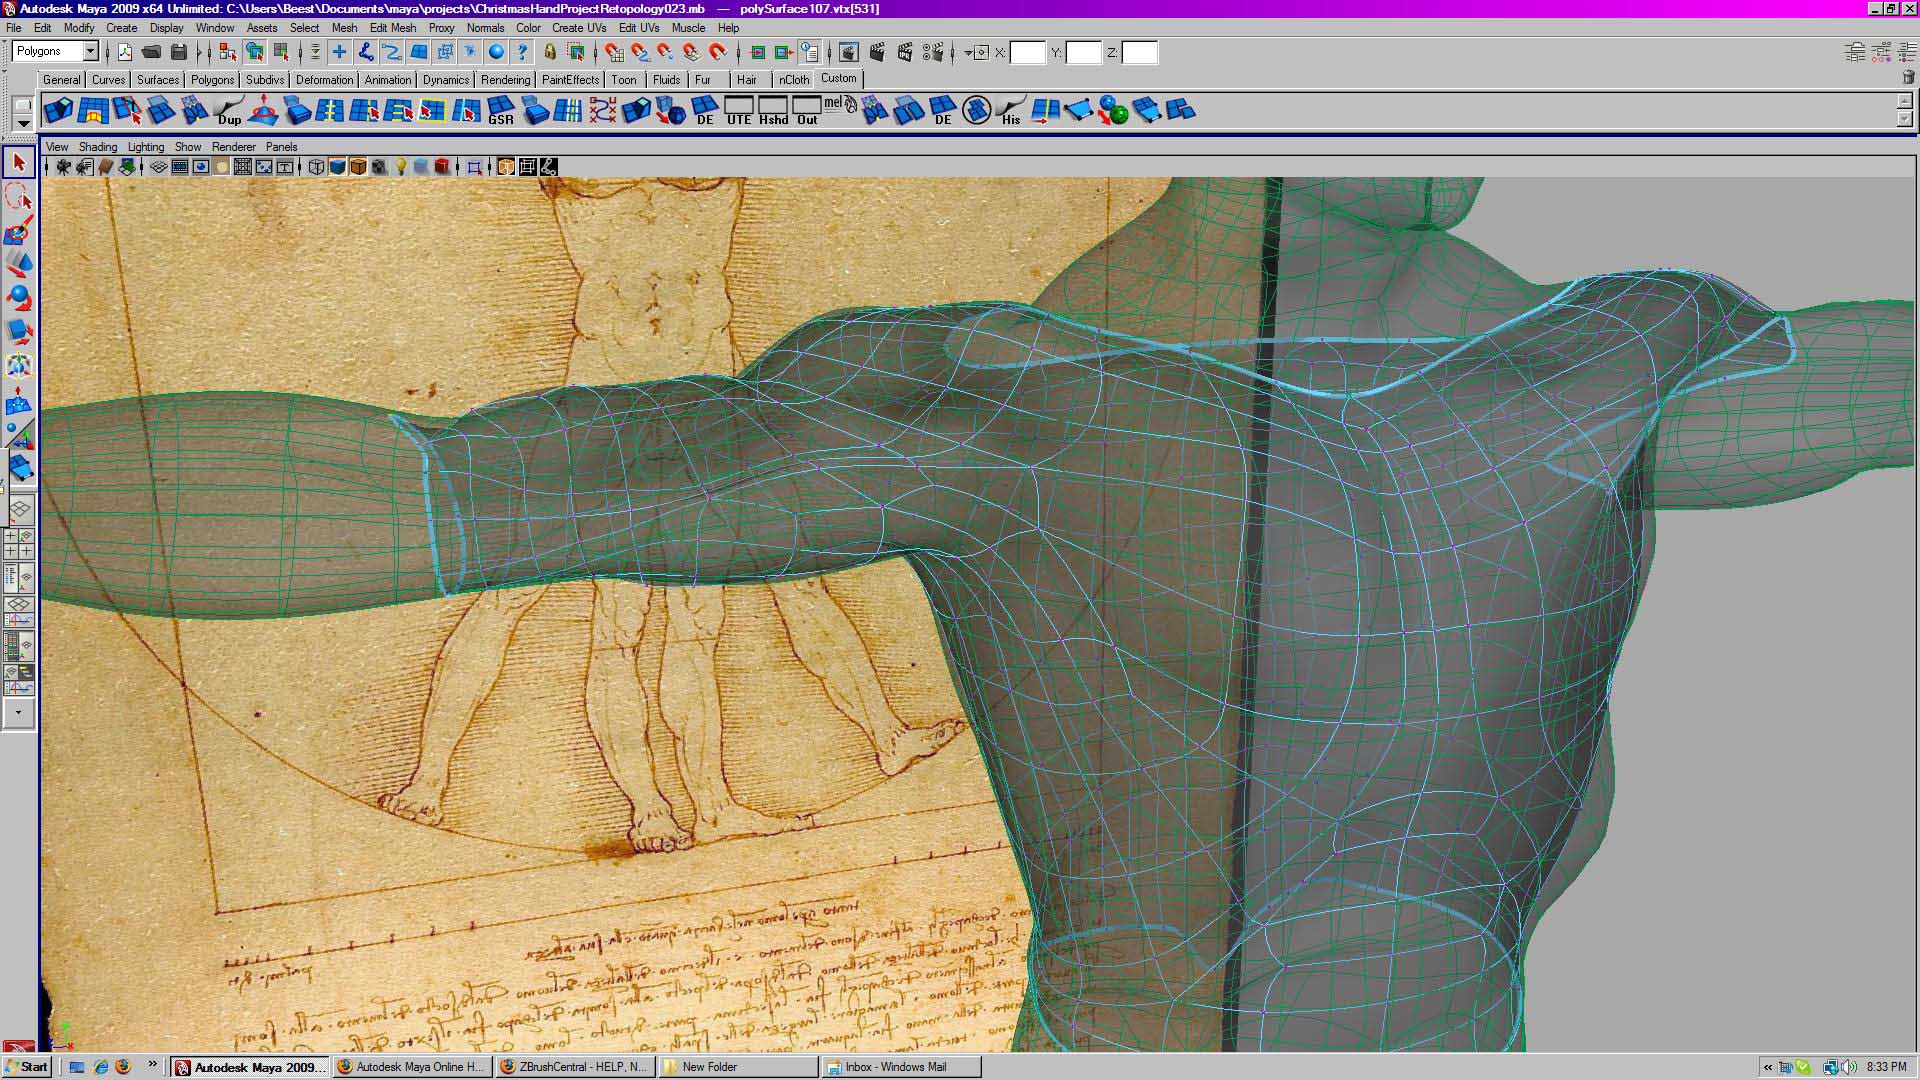Click the Windows Start button
1920x1080 pixels.
(x=27, y=1066)
